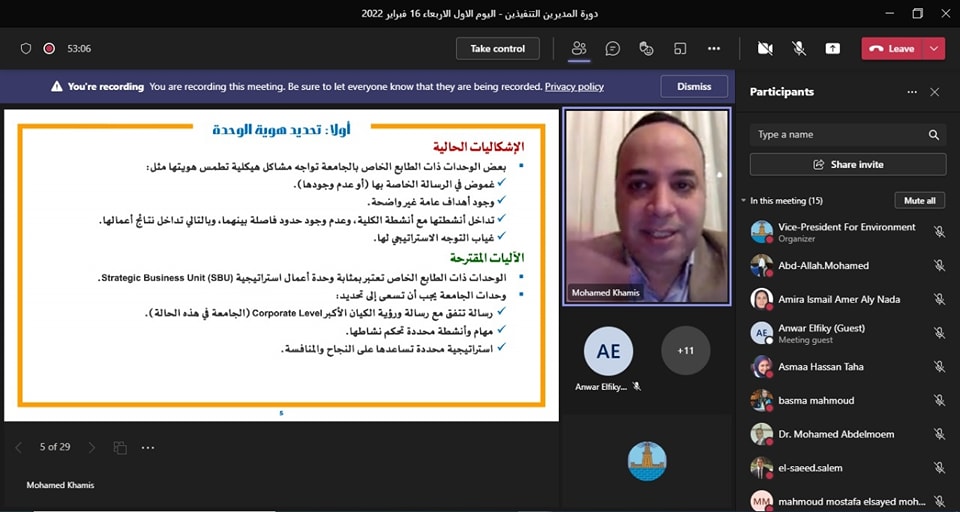Click the 'Type a name' search field
The width and height of the screenshot is (960, 512).
(x=838, y=135)
